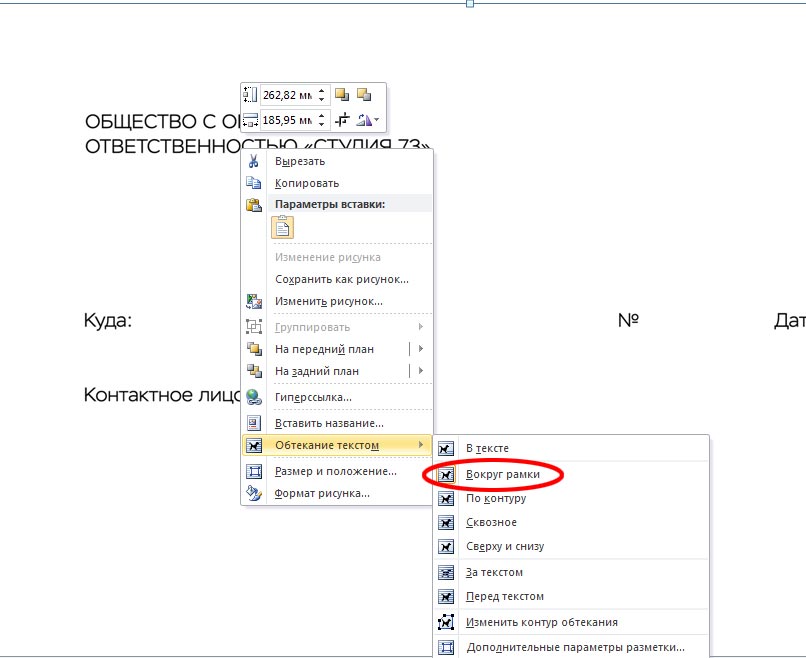Expand the На передний план submenu arrow
The image size is (806, 658).
(420, 349)
